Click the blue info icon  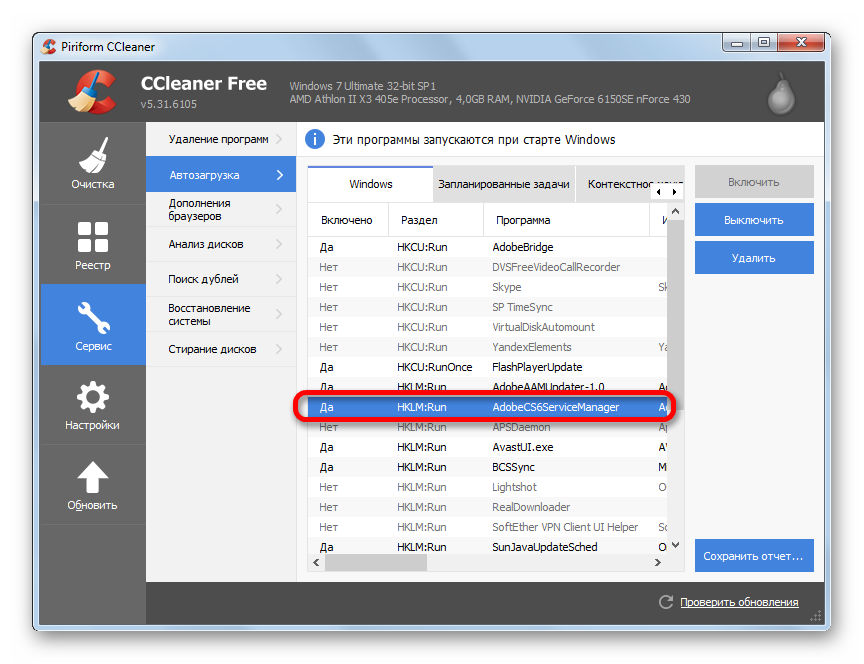[x=315, y=139]
